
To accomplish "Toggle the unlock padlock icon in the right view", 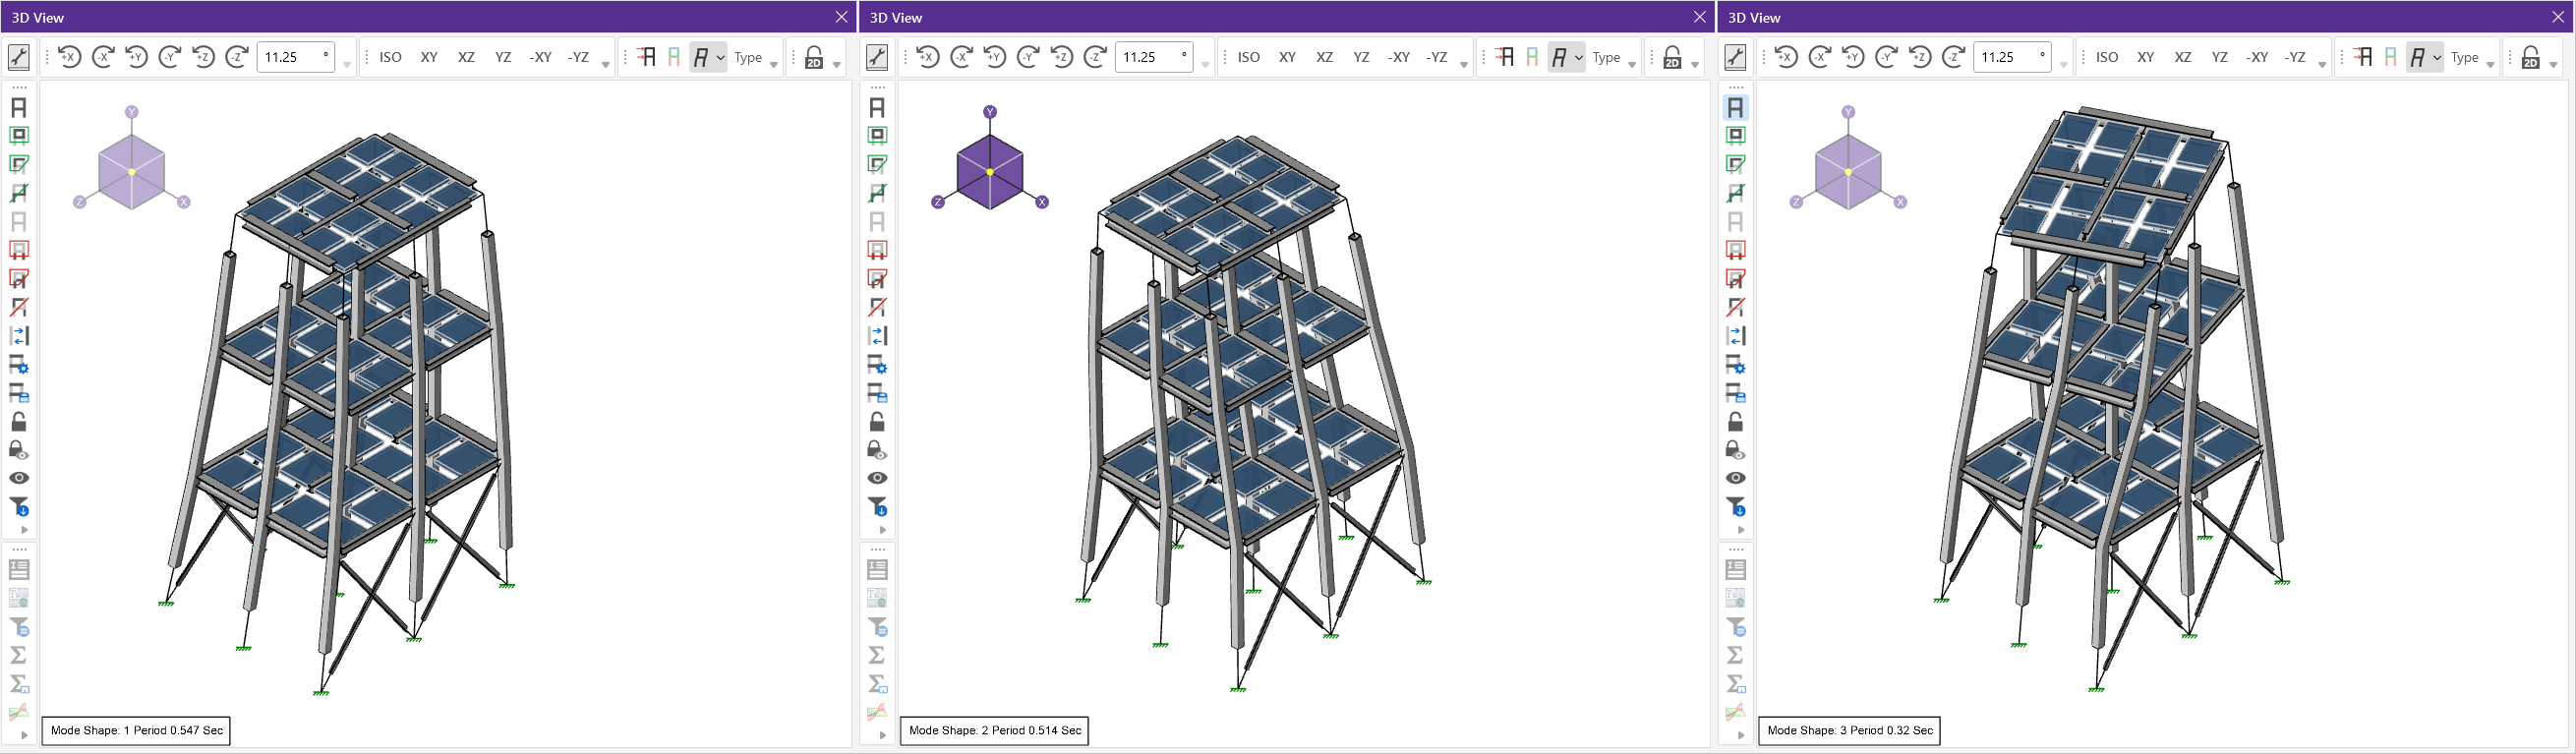I will point(1736,422).
